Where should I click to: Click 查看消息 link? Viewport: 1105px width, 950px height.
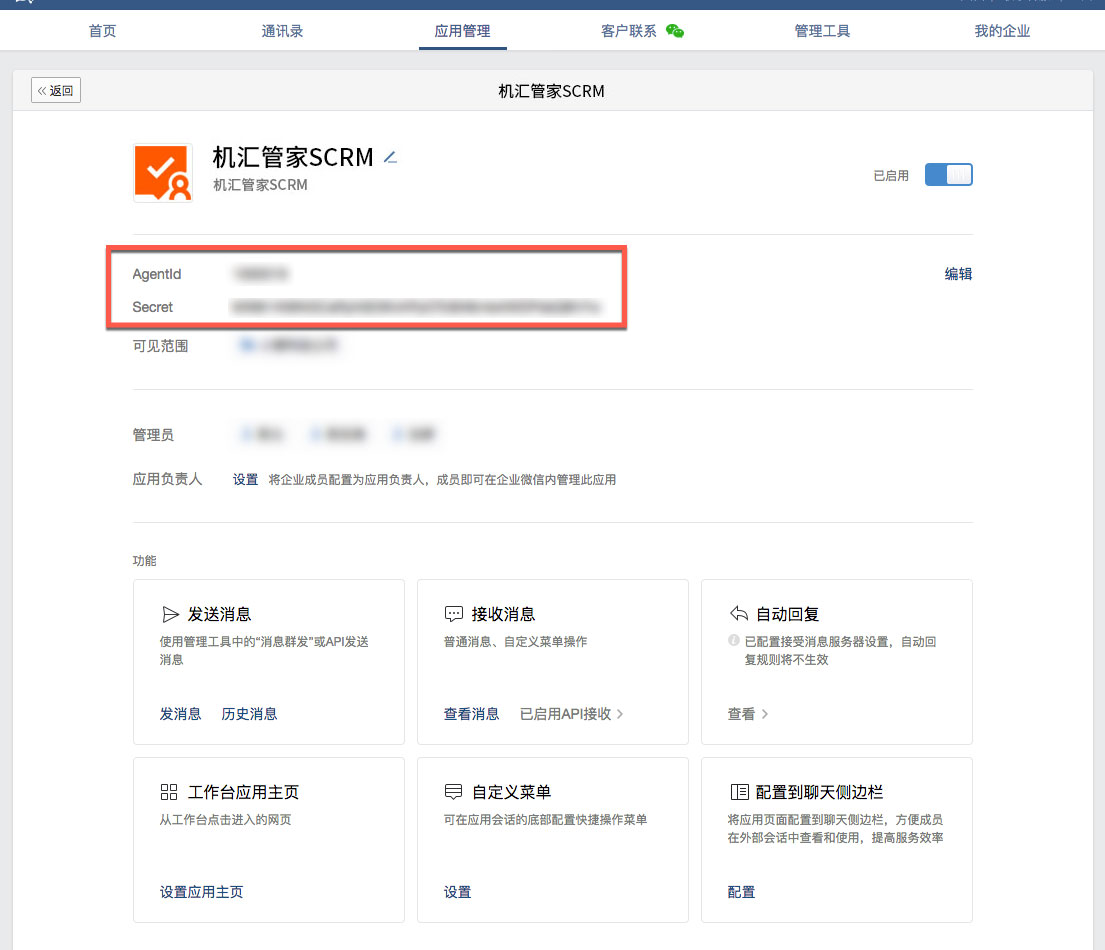471,714
